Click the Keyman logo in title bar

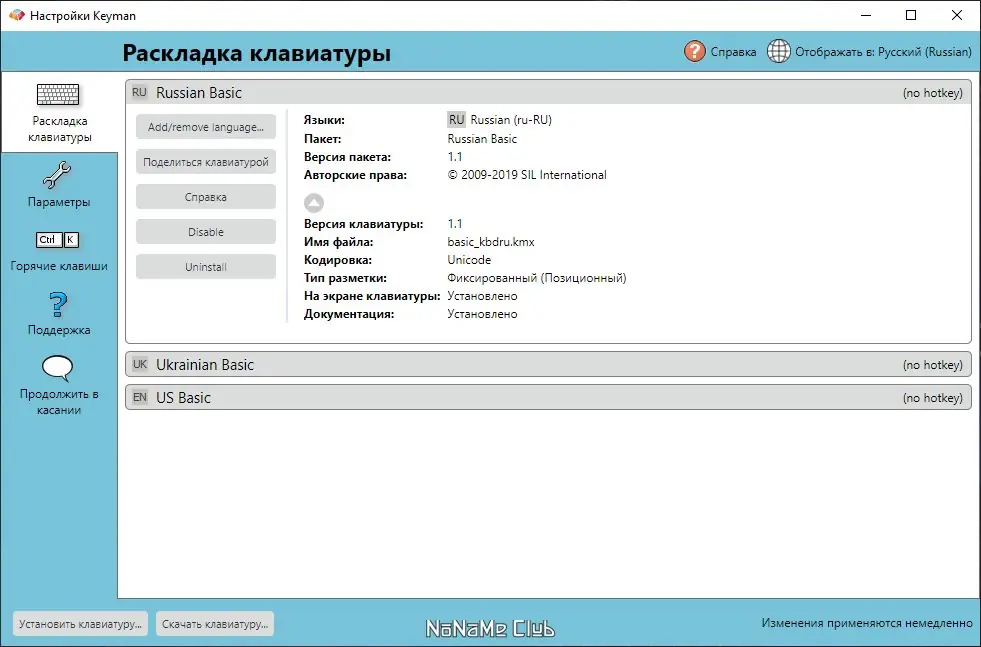[16, 15]
